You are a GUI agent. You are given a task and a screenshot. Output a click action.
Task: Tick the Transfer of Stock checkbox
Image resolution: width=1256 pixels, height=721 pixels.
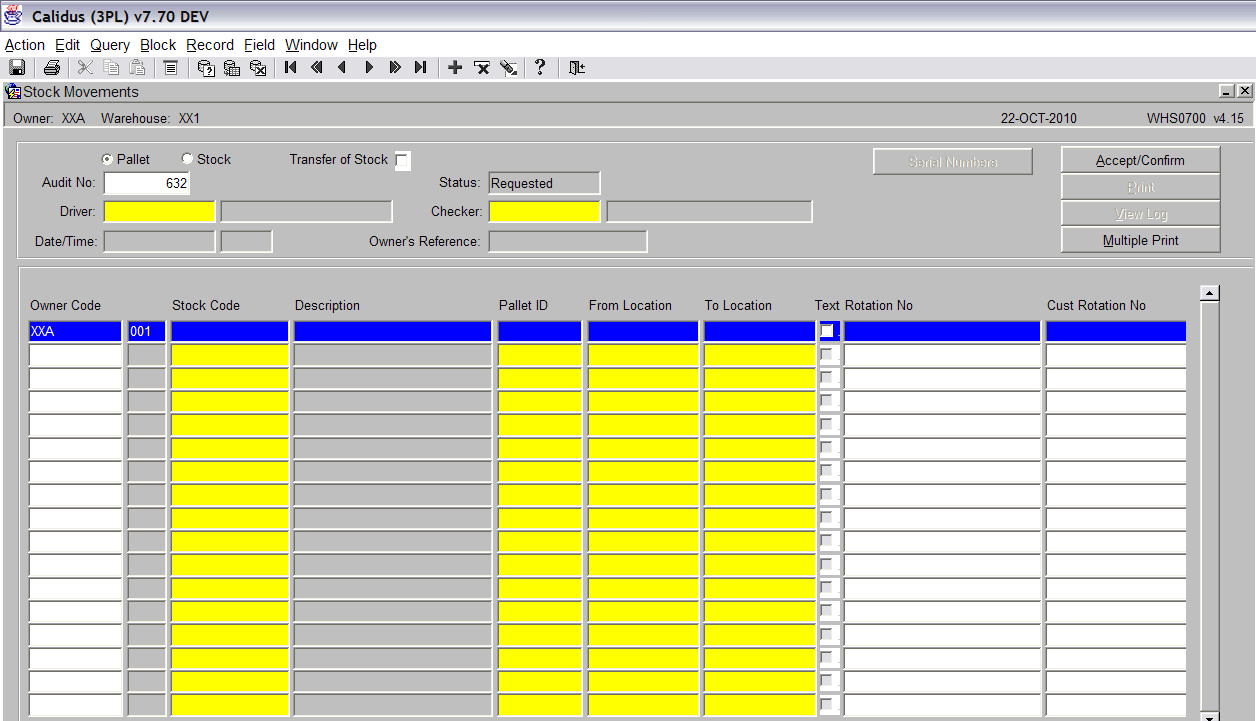click(402, 160)
